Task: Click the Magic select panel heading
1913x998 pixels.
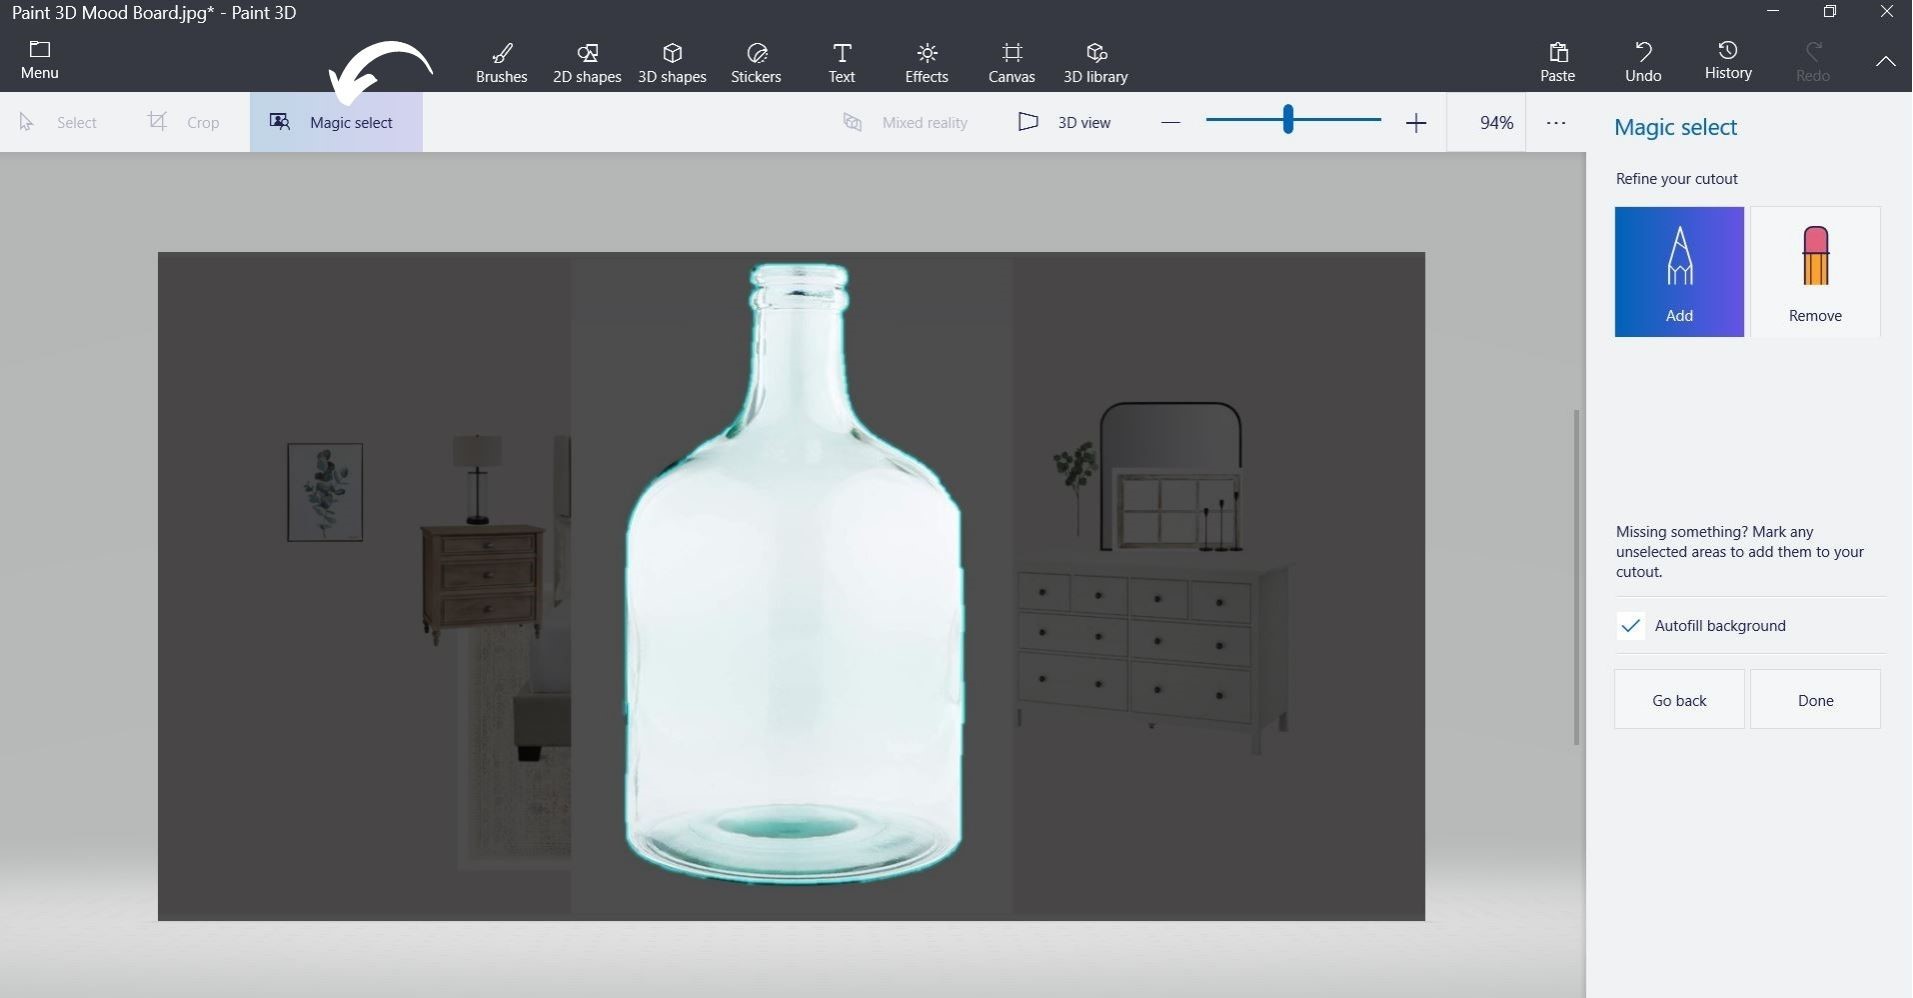Action: pyautogui.click(x=1675, y=127)
